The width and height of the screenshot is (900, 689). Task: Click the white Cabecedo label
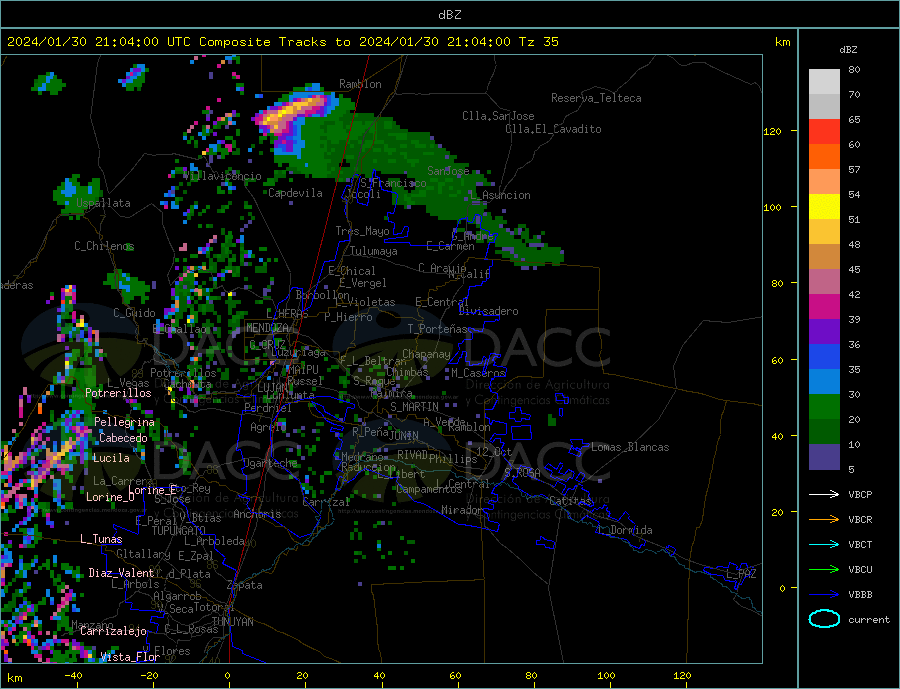pyautogui.click(x=123, y=438)
